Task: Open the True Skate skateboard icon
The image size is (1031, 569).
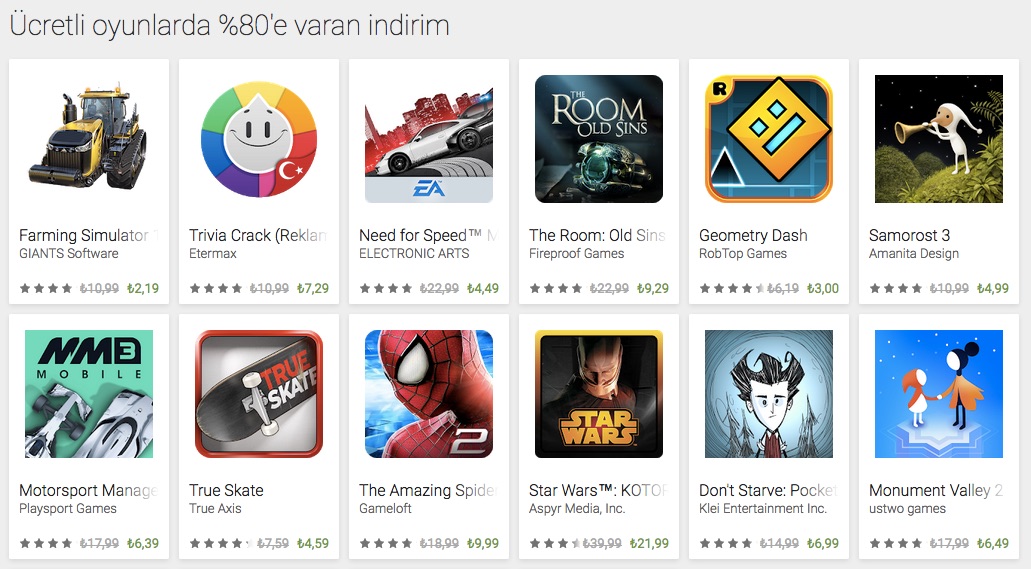Action: click(259, 394)
